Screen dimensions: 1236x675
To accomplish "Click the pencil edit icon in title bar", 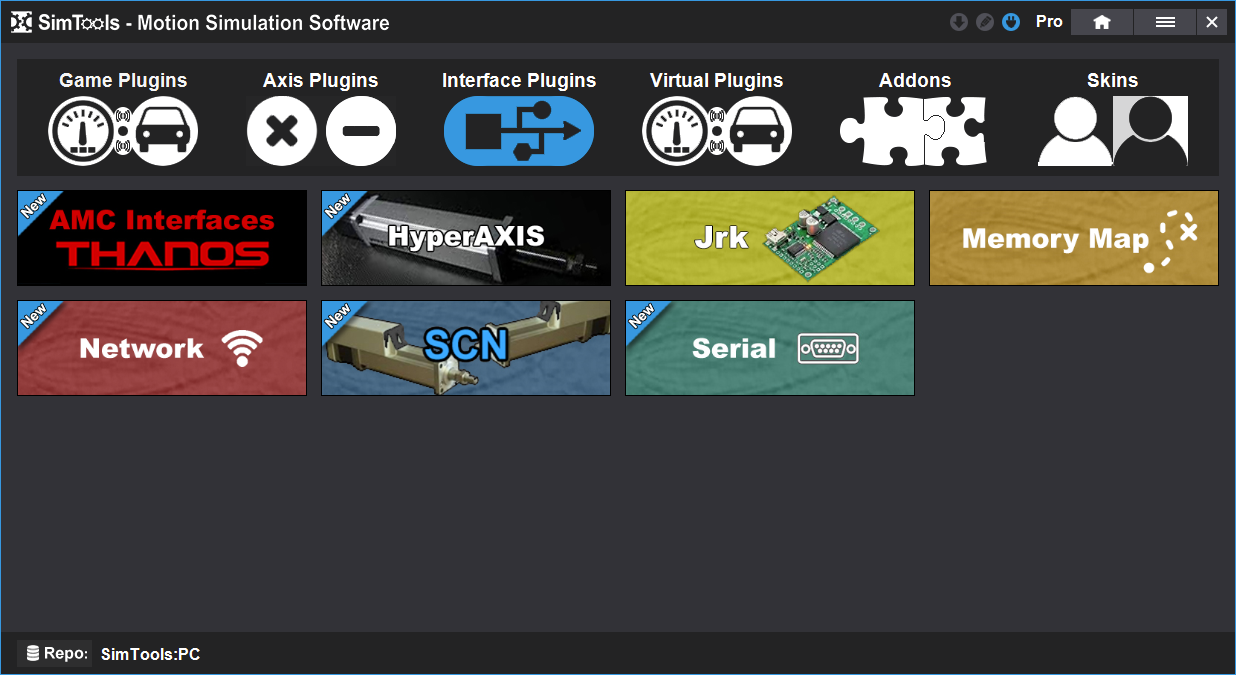I will 984,22.
